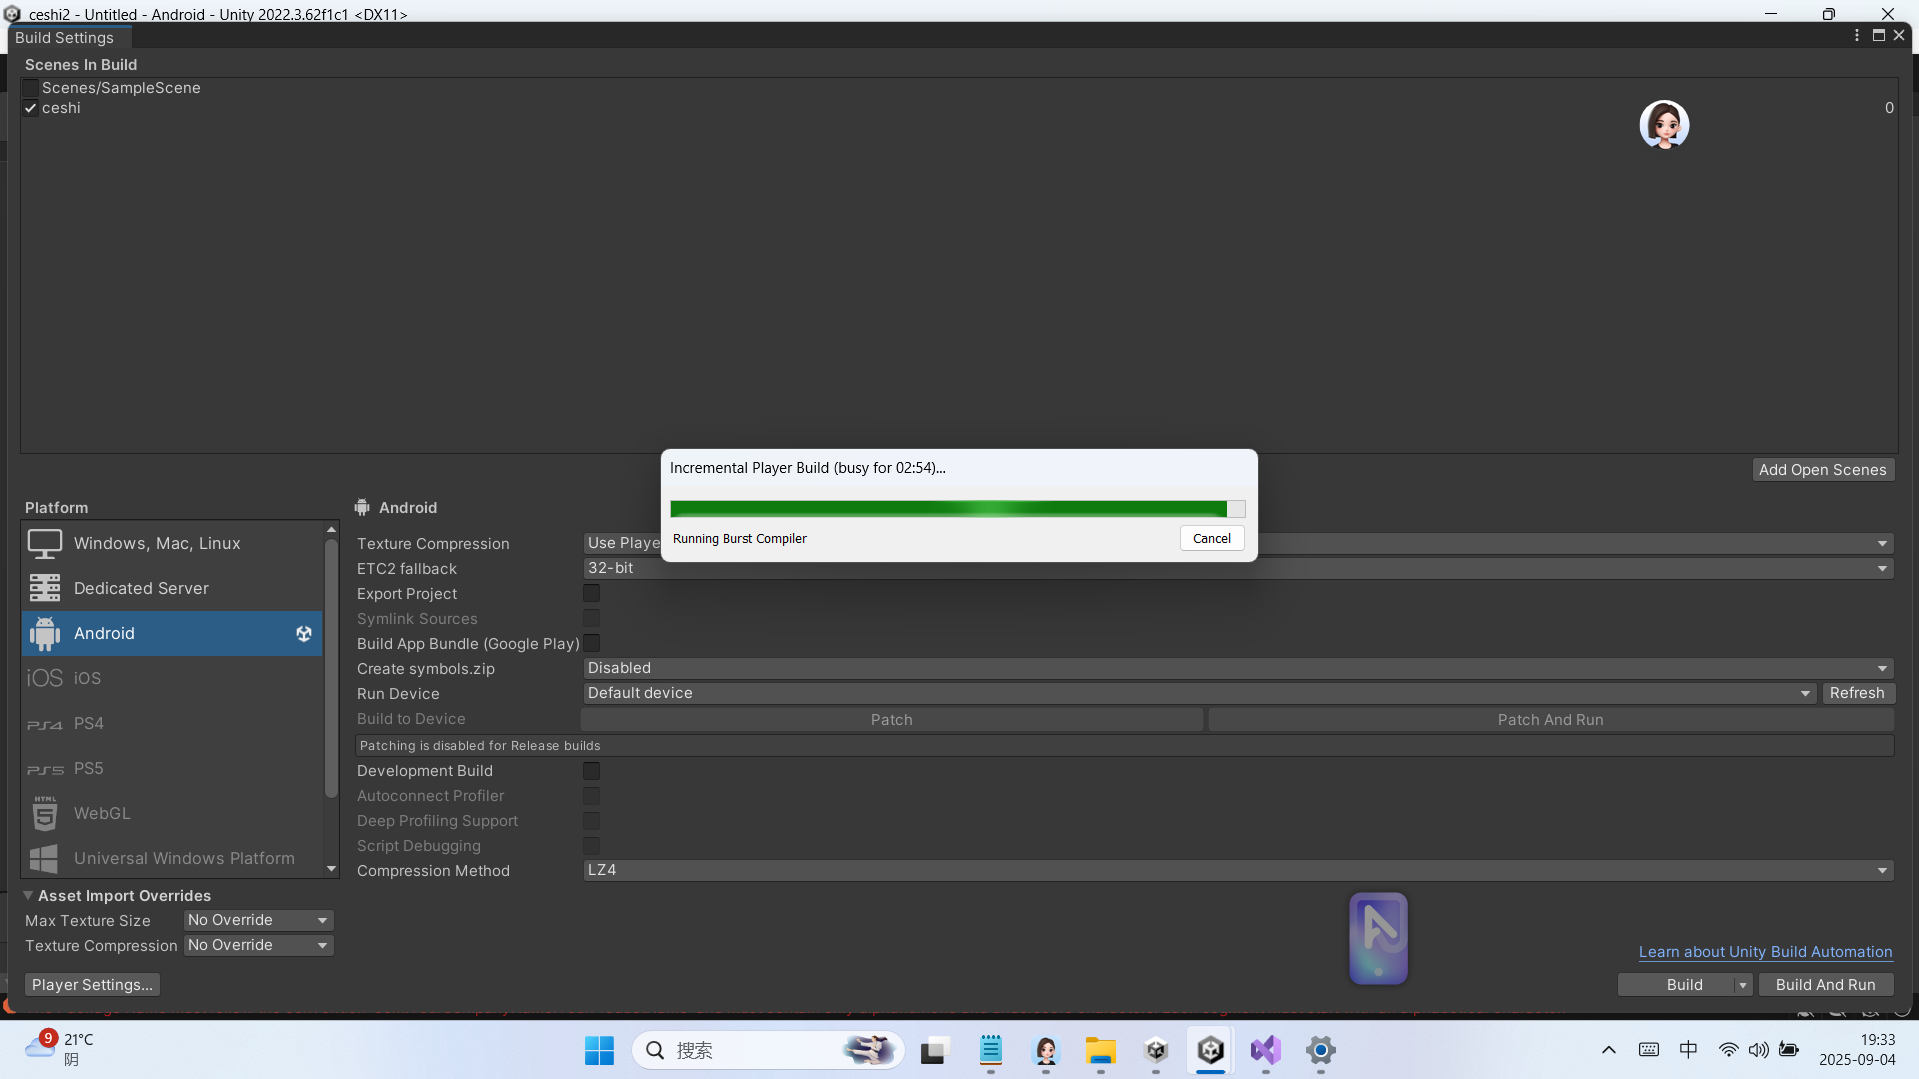Image resolution: width=1919 pixels, height=1079 pixels.
Task: Open the clock showing 19:33
Action: click(x=1857, y=1050)
